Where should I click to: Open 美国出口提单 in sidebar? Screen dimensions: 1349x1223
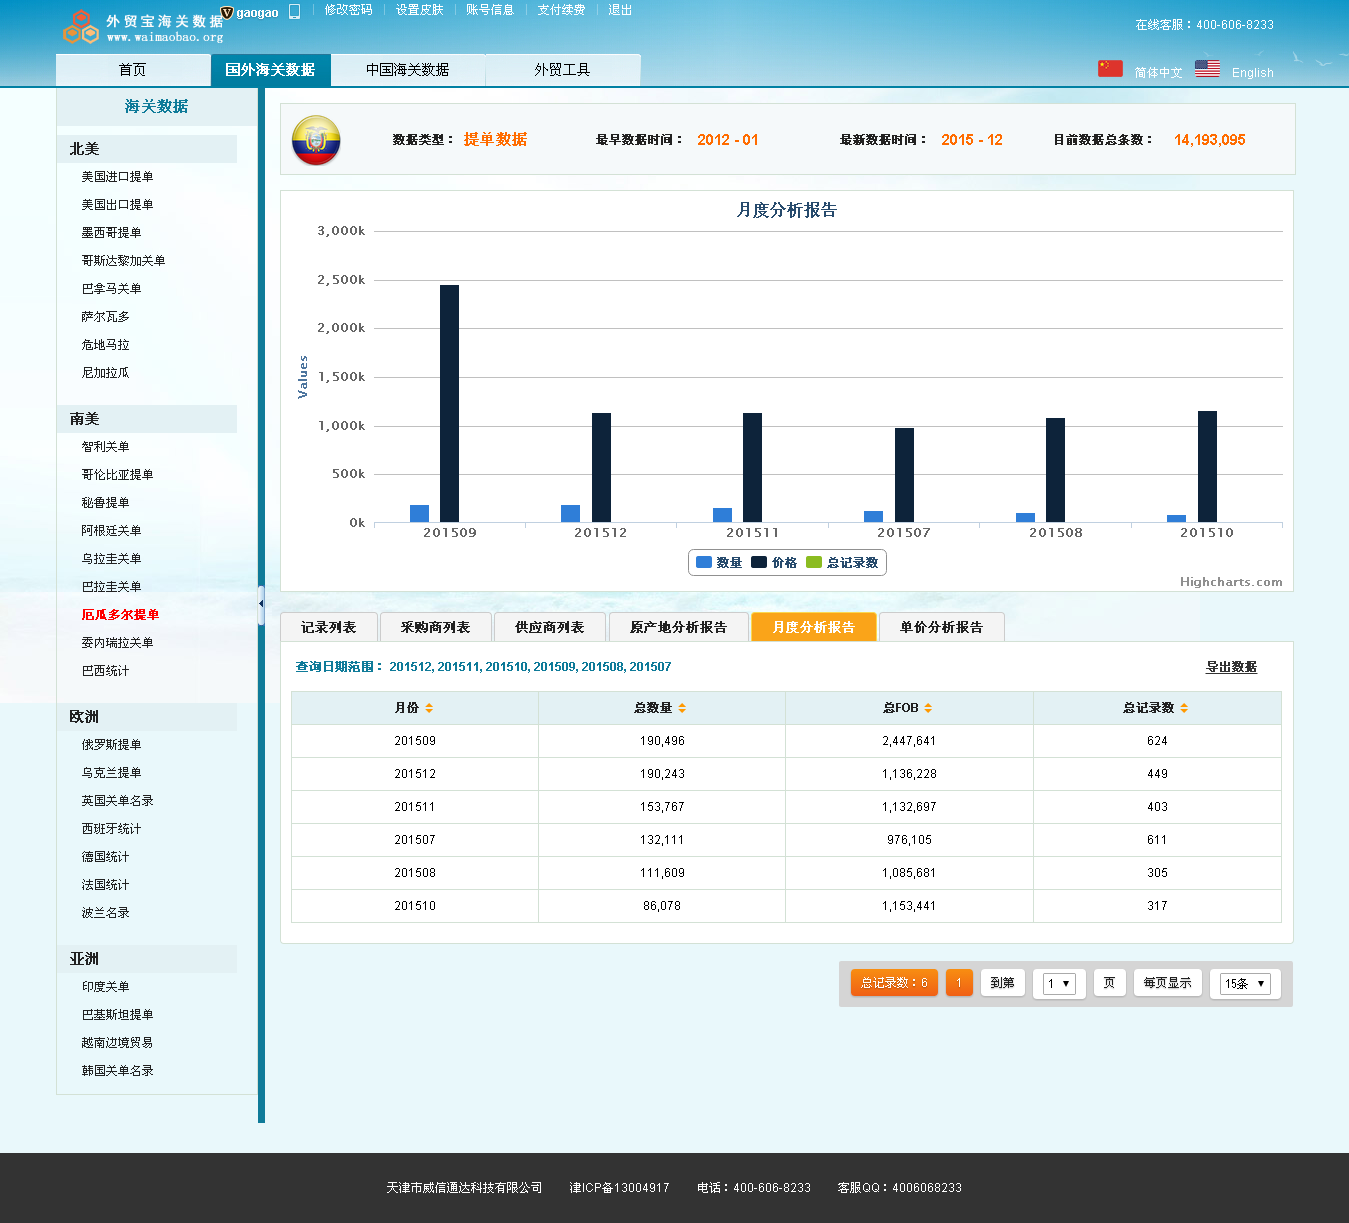117,205
